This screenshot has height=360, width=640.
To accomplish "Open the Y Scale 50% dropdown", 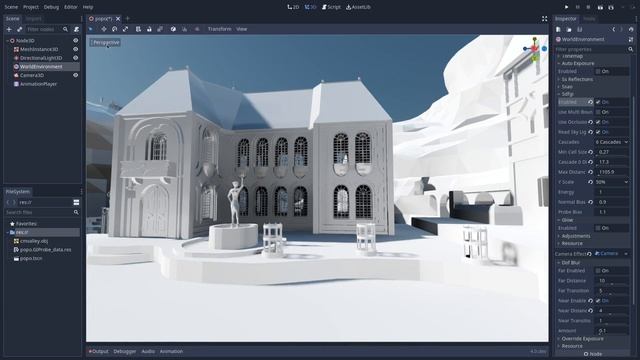I will click(611, 182).
